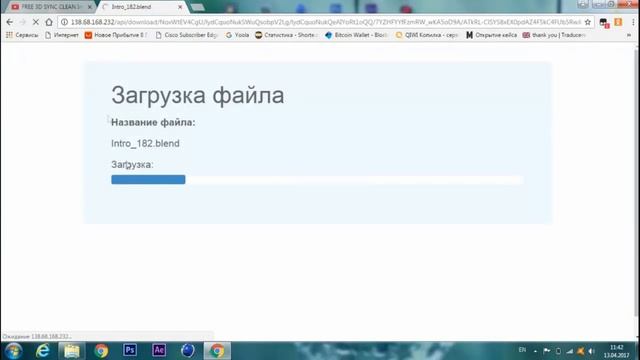The image size is (640, 360).
Task: Open the browser home page
Action: click(x=49, y=22)
